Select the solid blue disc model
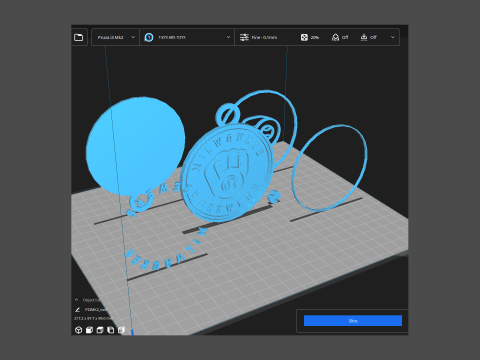480x360 pixels. pyautogui.click(x=135, y=147)
